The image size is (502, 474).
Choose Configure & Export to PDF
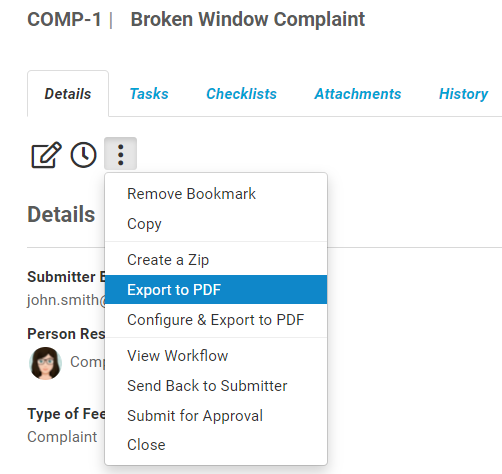[x=216, y=320]
